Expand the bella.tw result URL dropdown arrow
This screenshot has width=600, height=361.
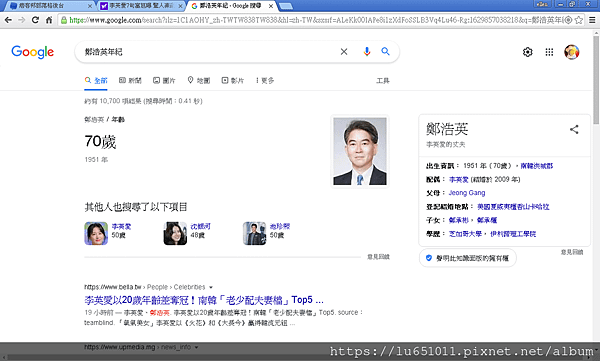click(x=211, y=287)
